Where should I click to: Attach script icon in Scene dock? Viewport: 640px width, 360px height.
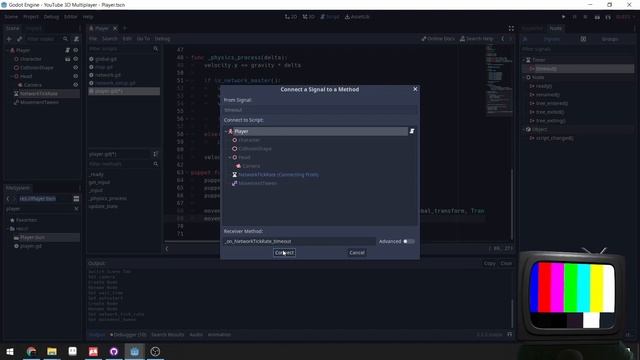point(76,39)
